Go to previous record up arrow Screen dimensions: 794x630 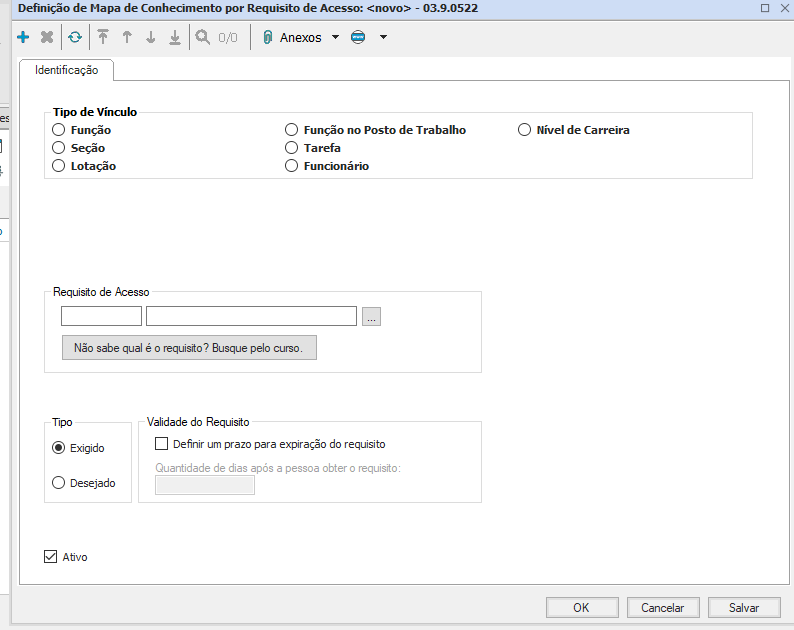(x=127, y=37)
